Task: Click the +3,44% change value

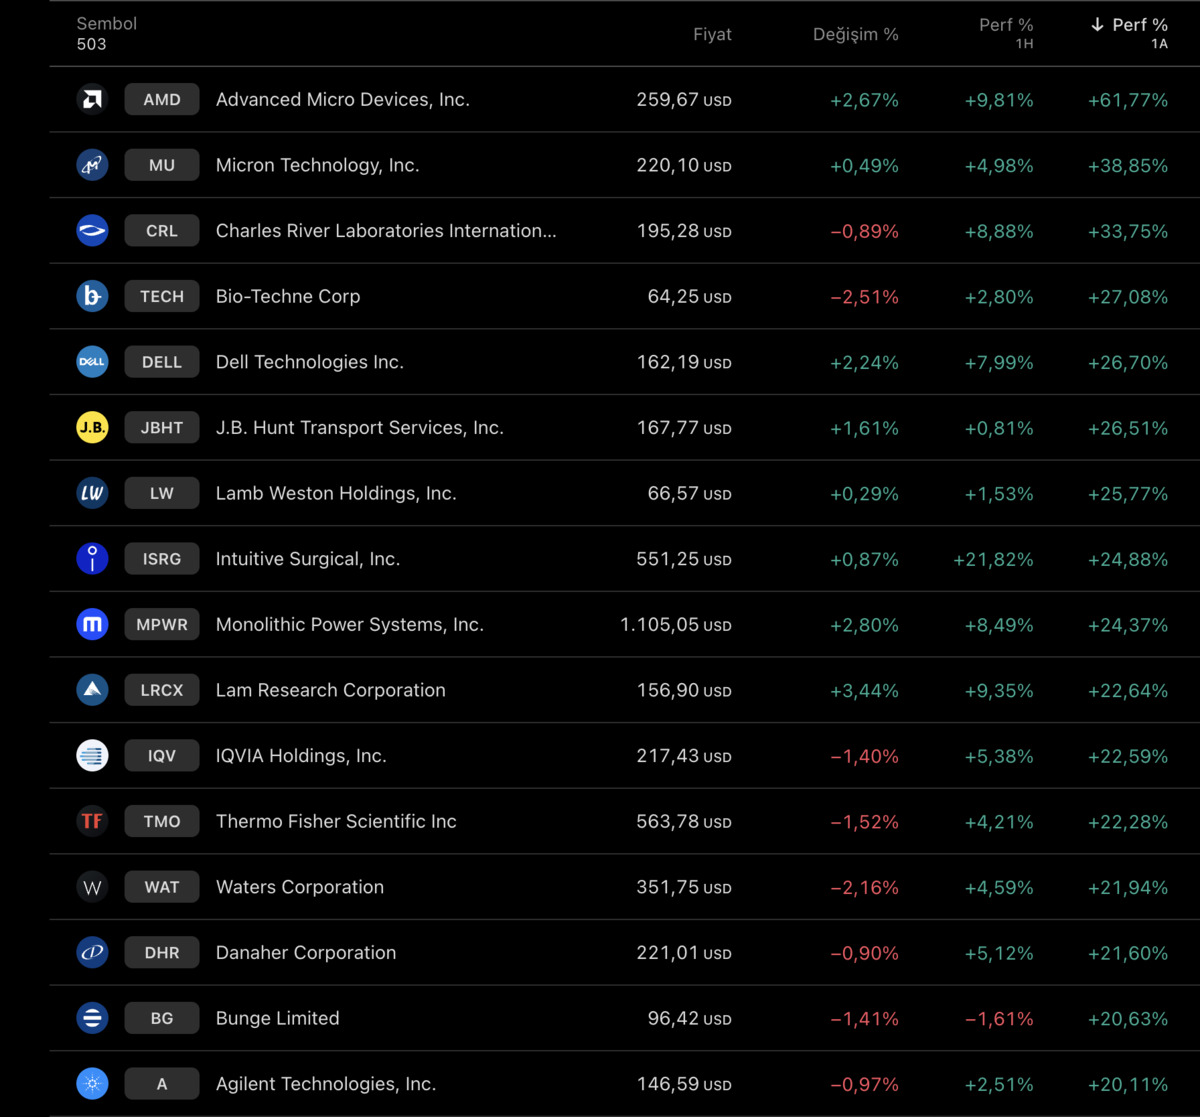Action: pos(864,690)
